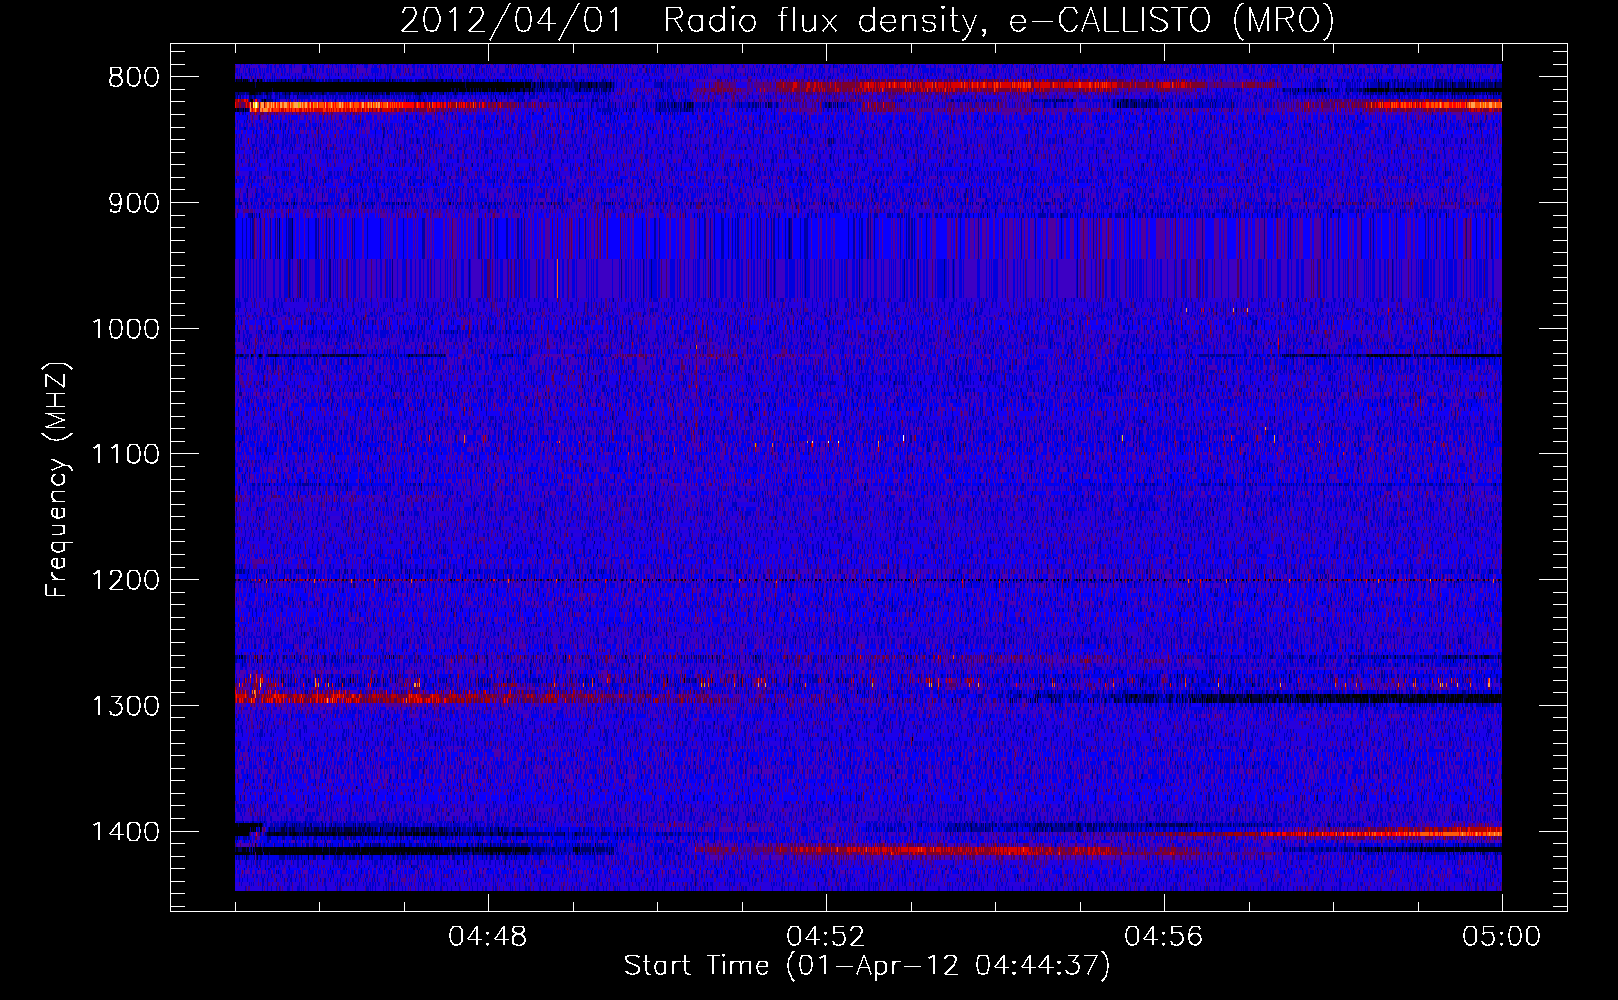Viewport: 1618px width, 1000px height.
Task: Click the '1000' frequency axis label
Action: pos(125,329)
